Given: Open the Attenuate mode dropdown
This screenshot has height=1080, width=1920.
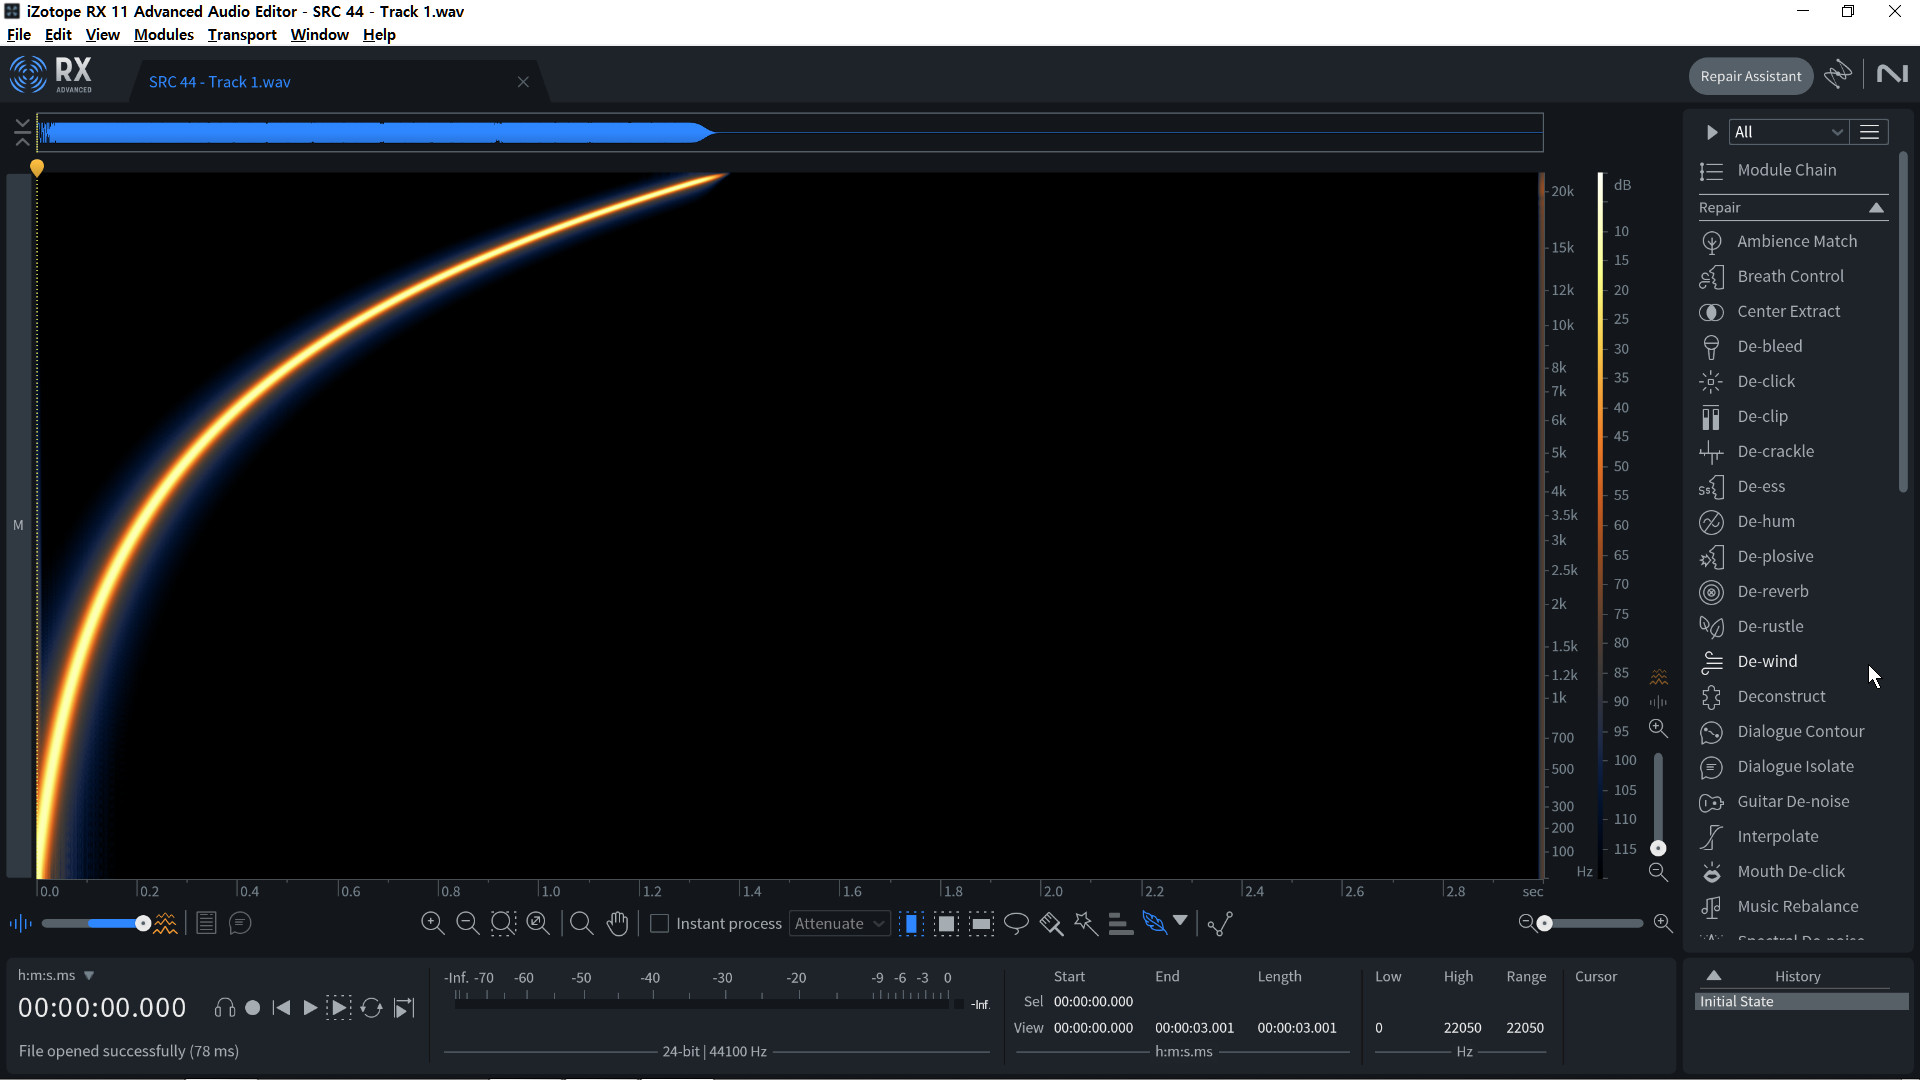Looking at the screenshot, I should click(839, 923).
